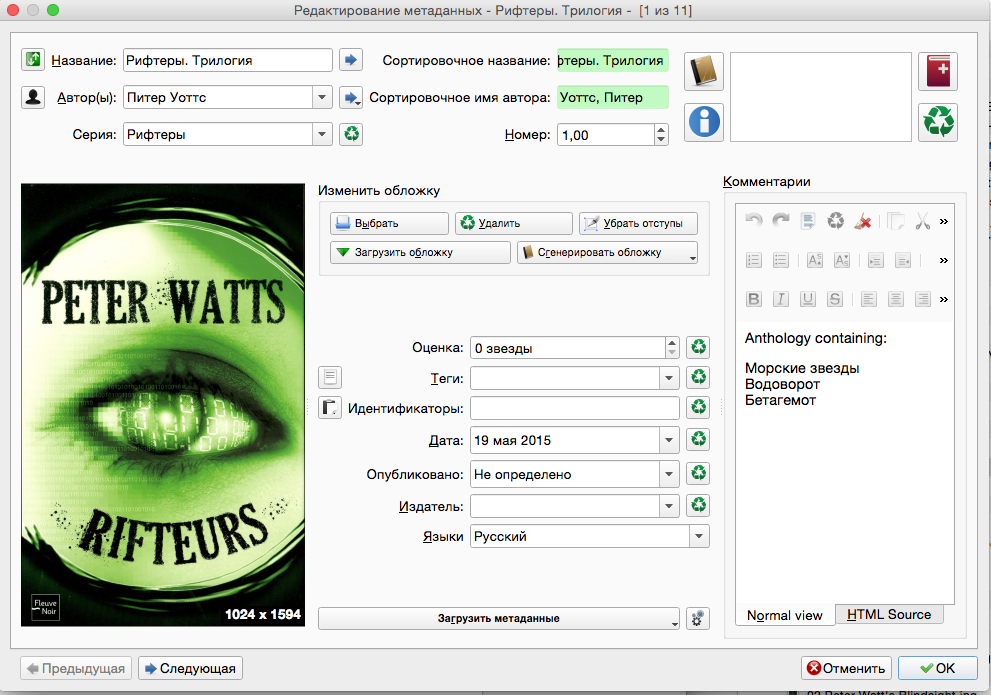Expand first comments toolbar overflow chevron
991x695 pixels.
point(944,221)
